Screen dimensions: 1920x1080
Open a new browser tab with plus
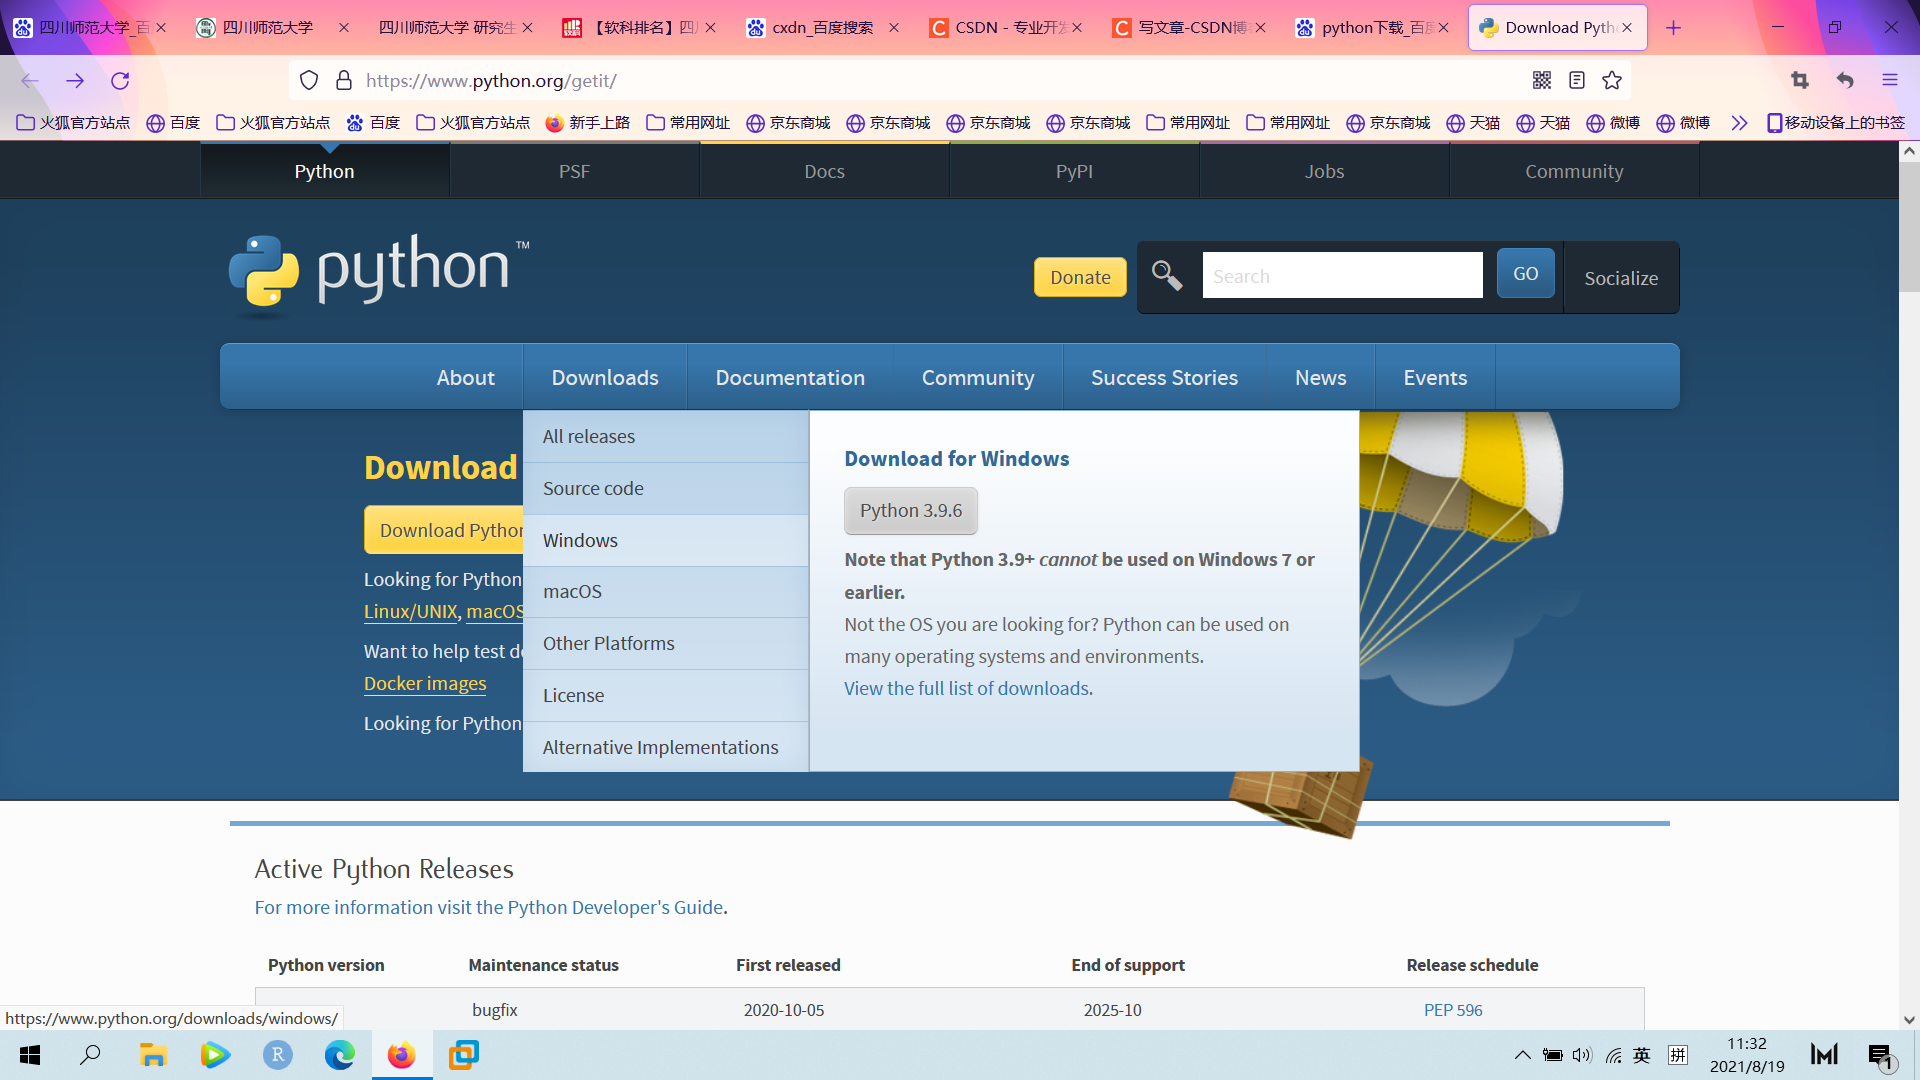click(1673, 28)
